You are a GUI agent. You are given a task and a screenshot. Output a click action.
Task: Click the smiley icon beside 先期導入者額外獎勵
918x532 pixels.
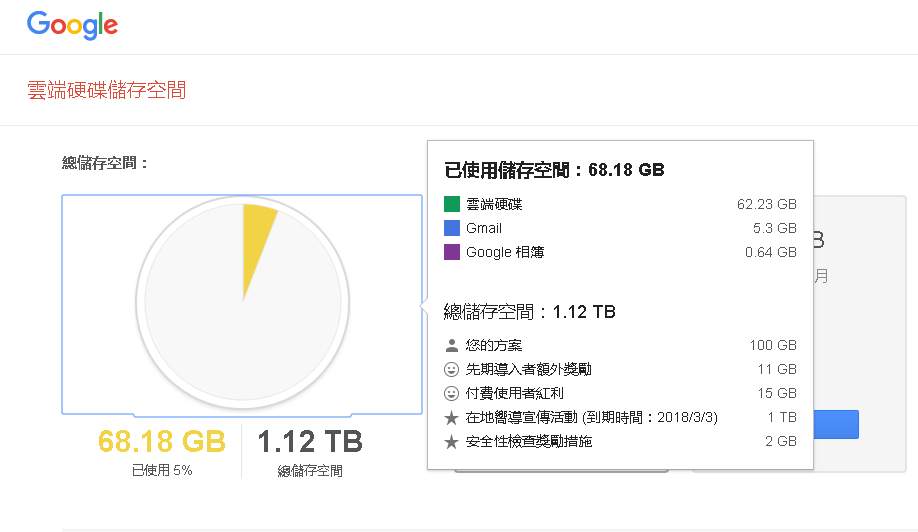tap(451, 369)
